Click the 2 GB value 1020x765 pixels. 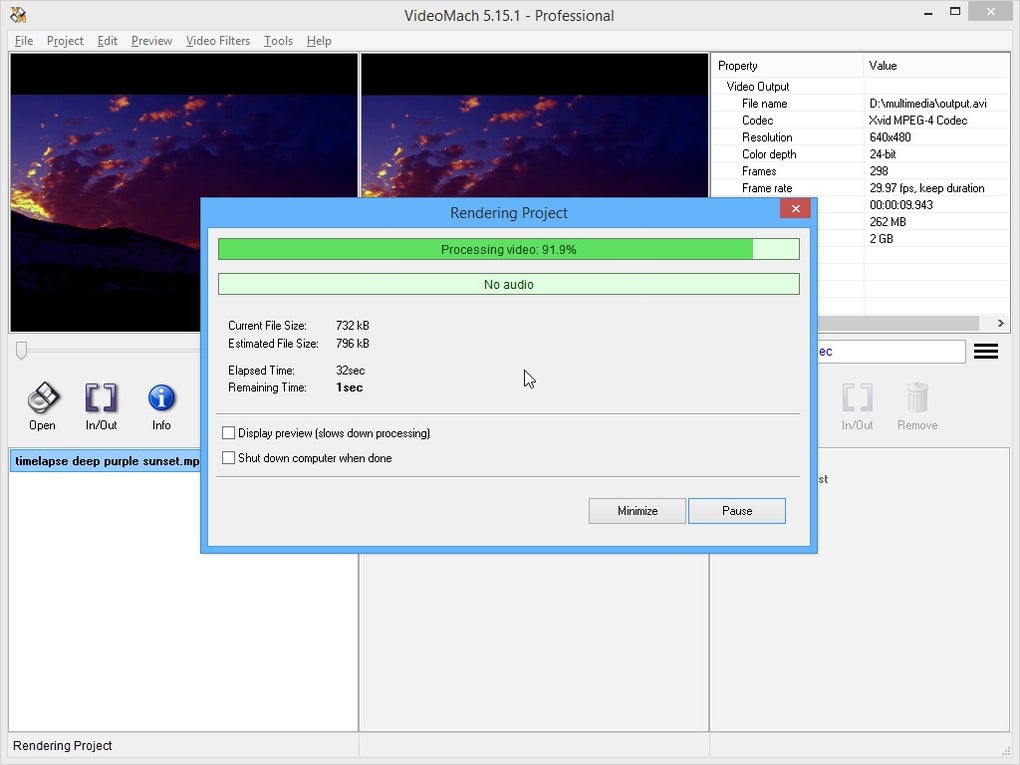point(881,239)
